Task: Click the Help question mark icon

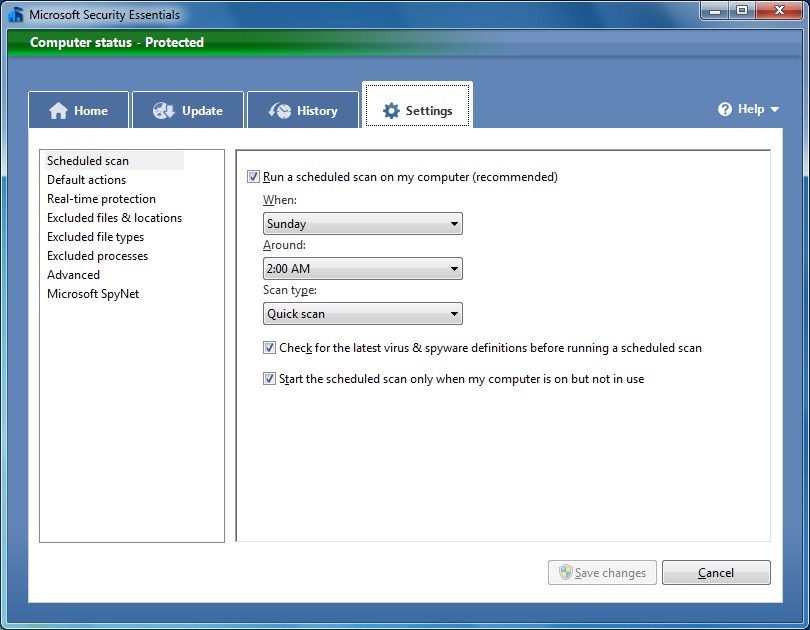Action: coord(725,109)
